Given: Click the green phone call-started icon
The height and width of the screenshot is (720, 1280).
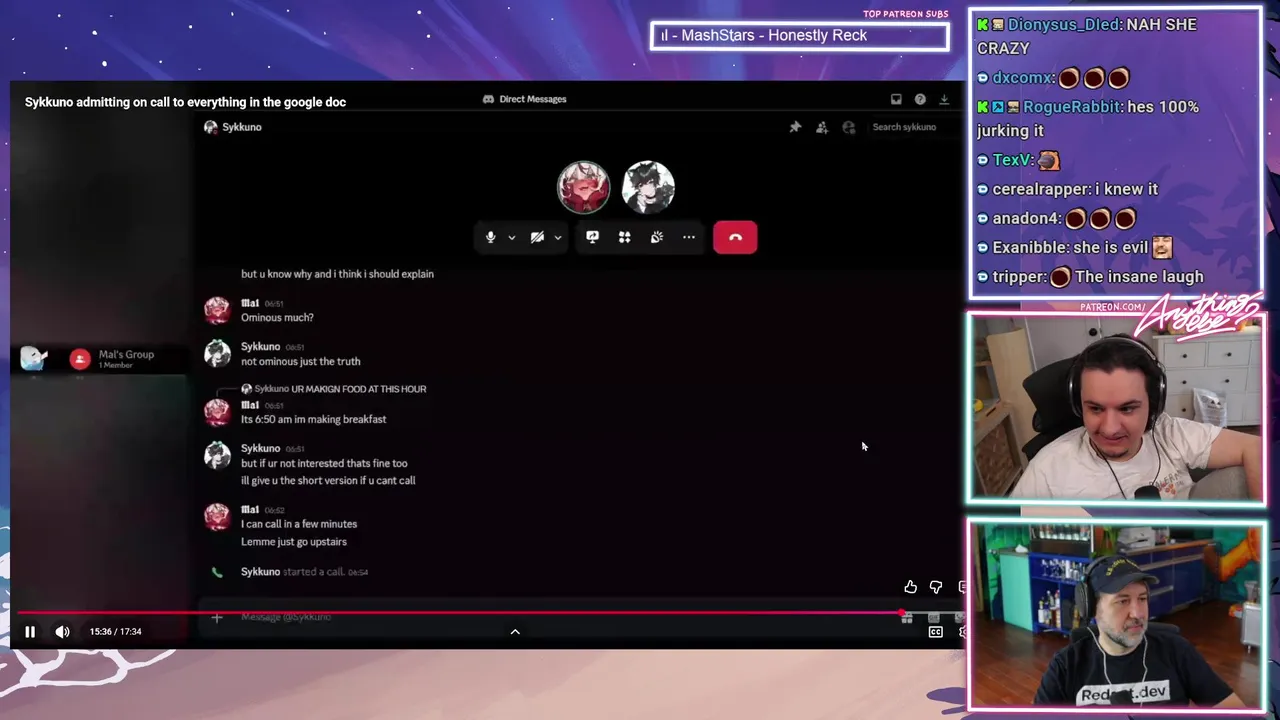Looking at the screenshot, I should coord(217,572).
